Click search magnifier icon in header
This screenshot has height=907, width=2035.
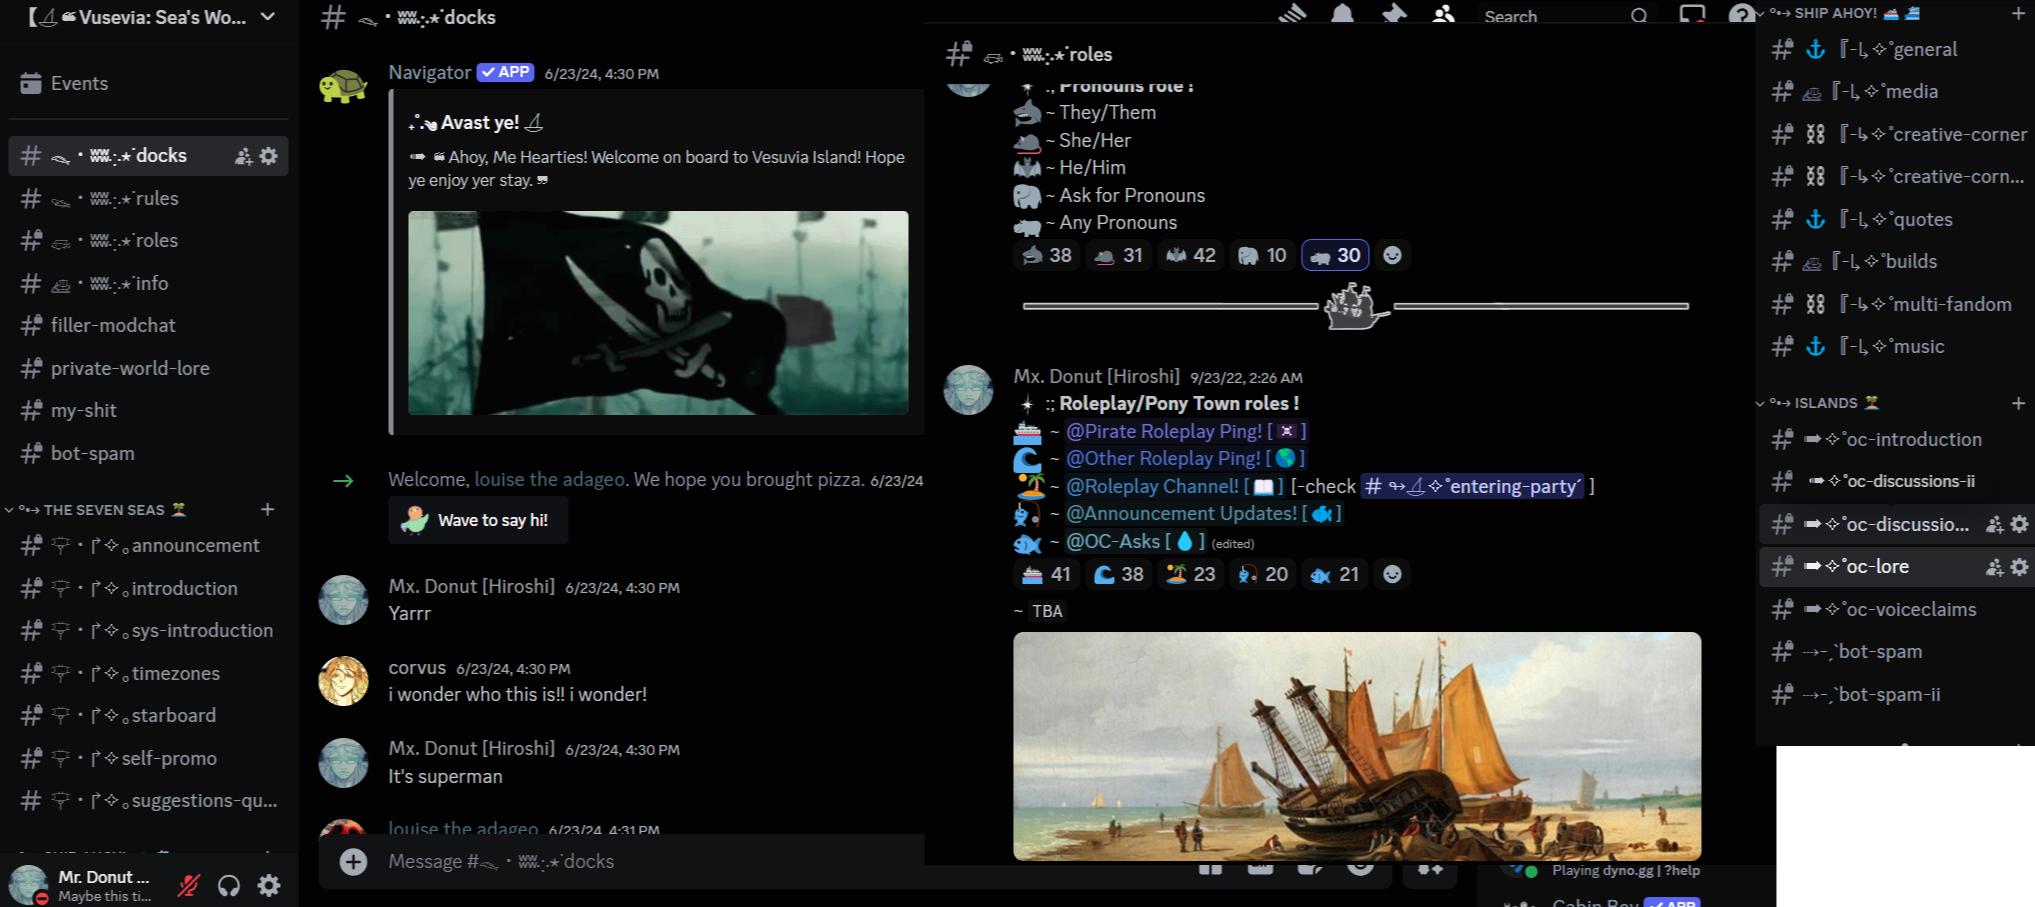[x=1639, y=16]
